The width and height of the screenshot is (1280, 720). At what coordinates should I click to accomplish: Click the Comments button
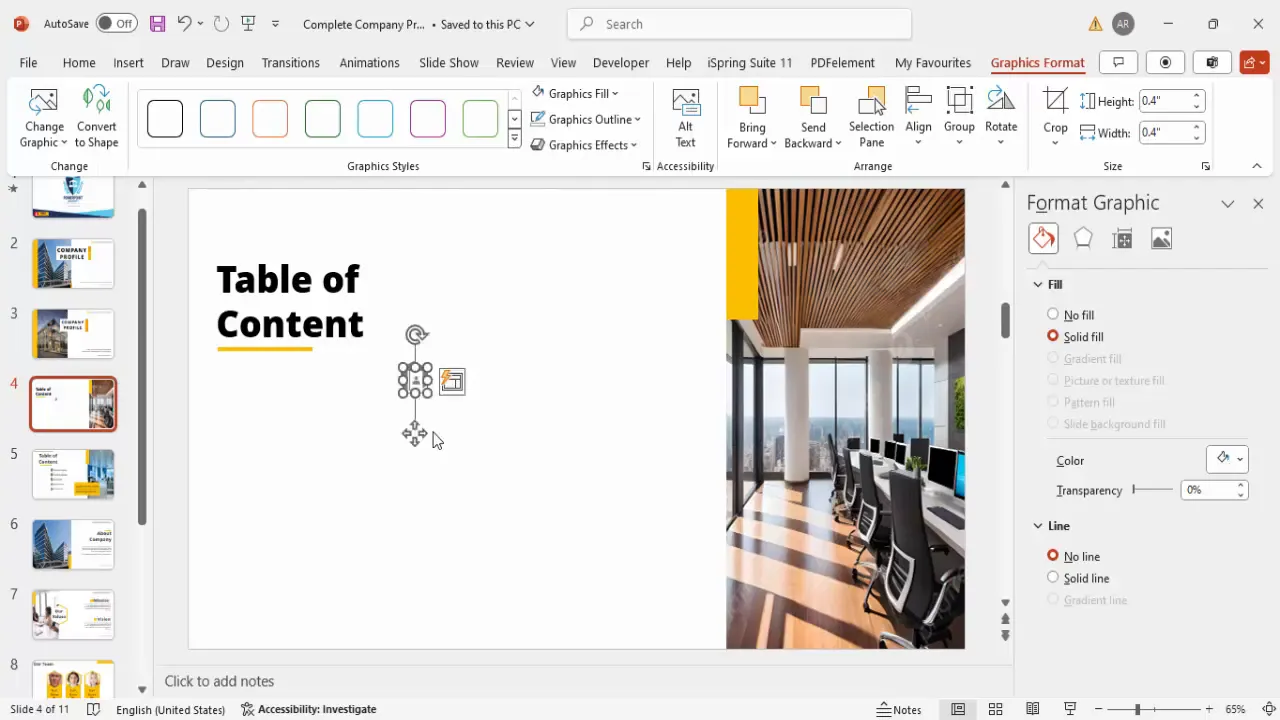(x=1118, y=62)
